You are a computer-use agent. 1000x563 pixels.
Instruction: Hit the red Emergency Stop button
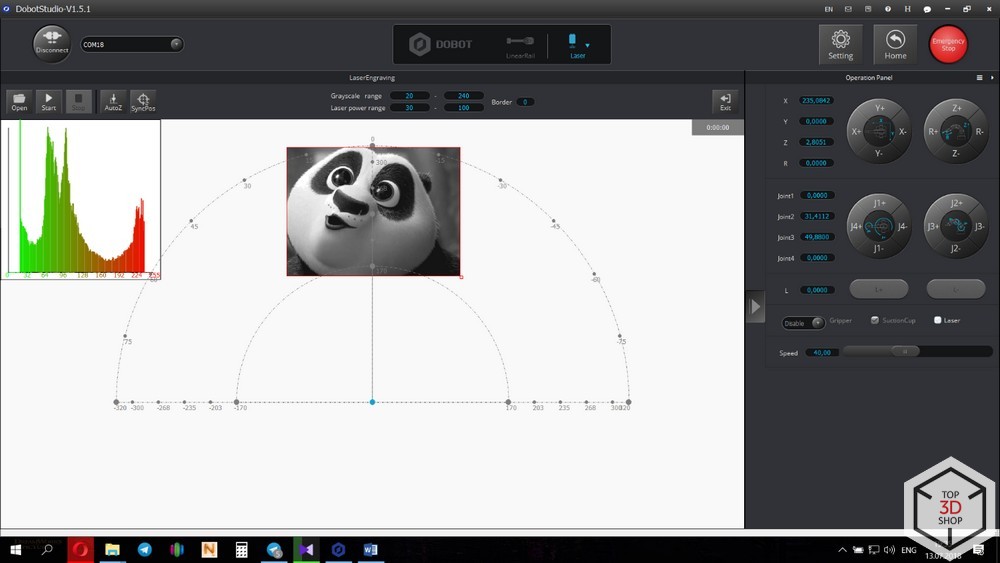(x=948, y=44)
